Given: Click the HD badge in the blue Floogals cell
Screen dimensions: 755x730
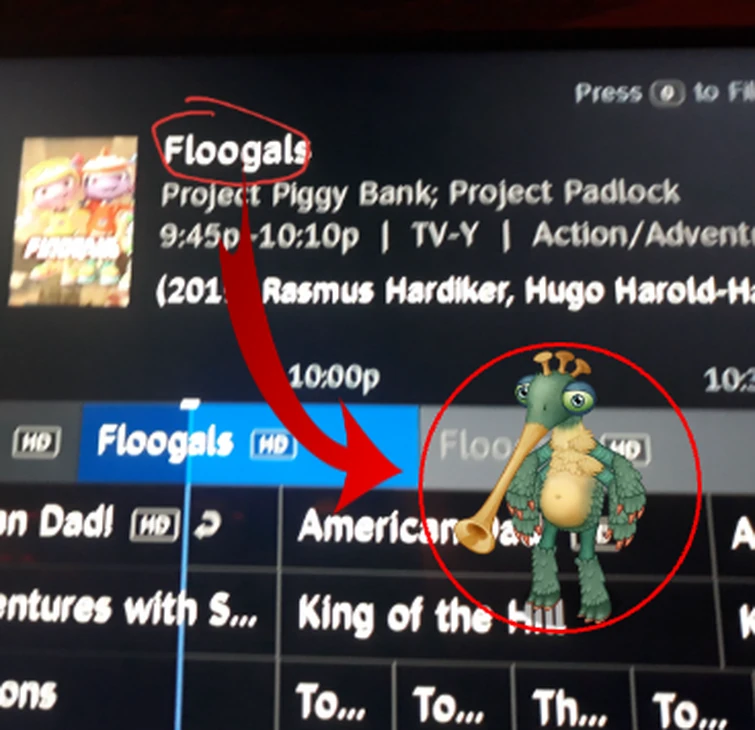Looking at the screenshot, I should click(x=273, y=444).
